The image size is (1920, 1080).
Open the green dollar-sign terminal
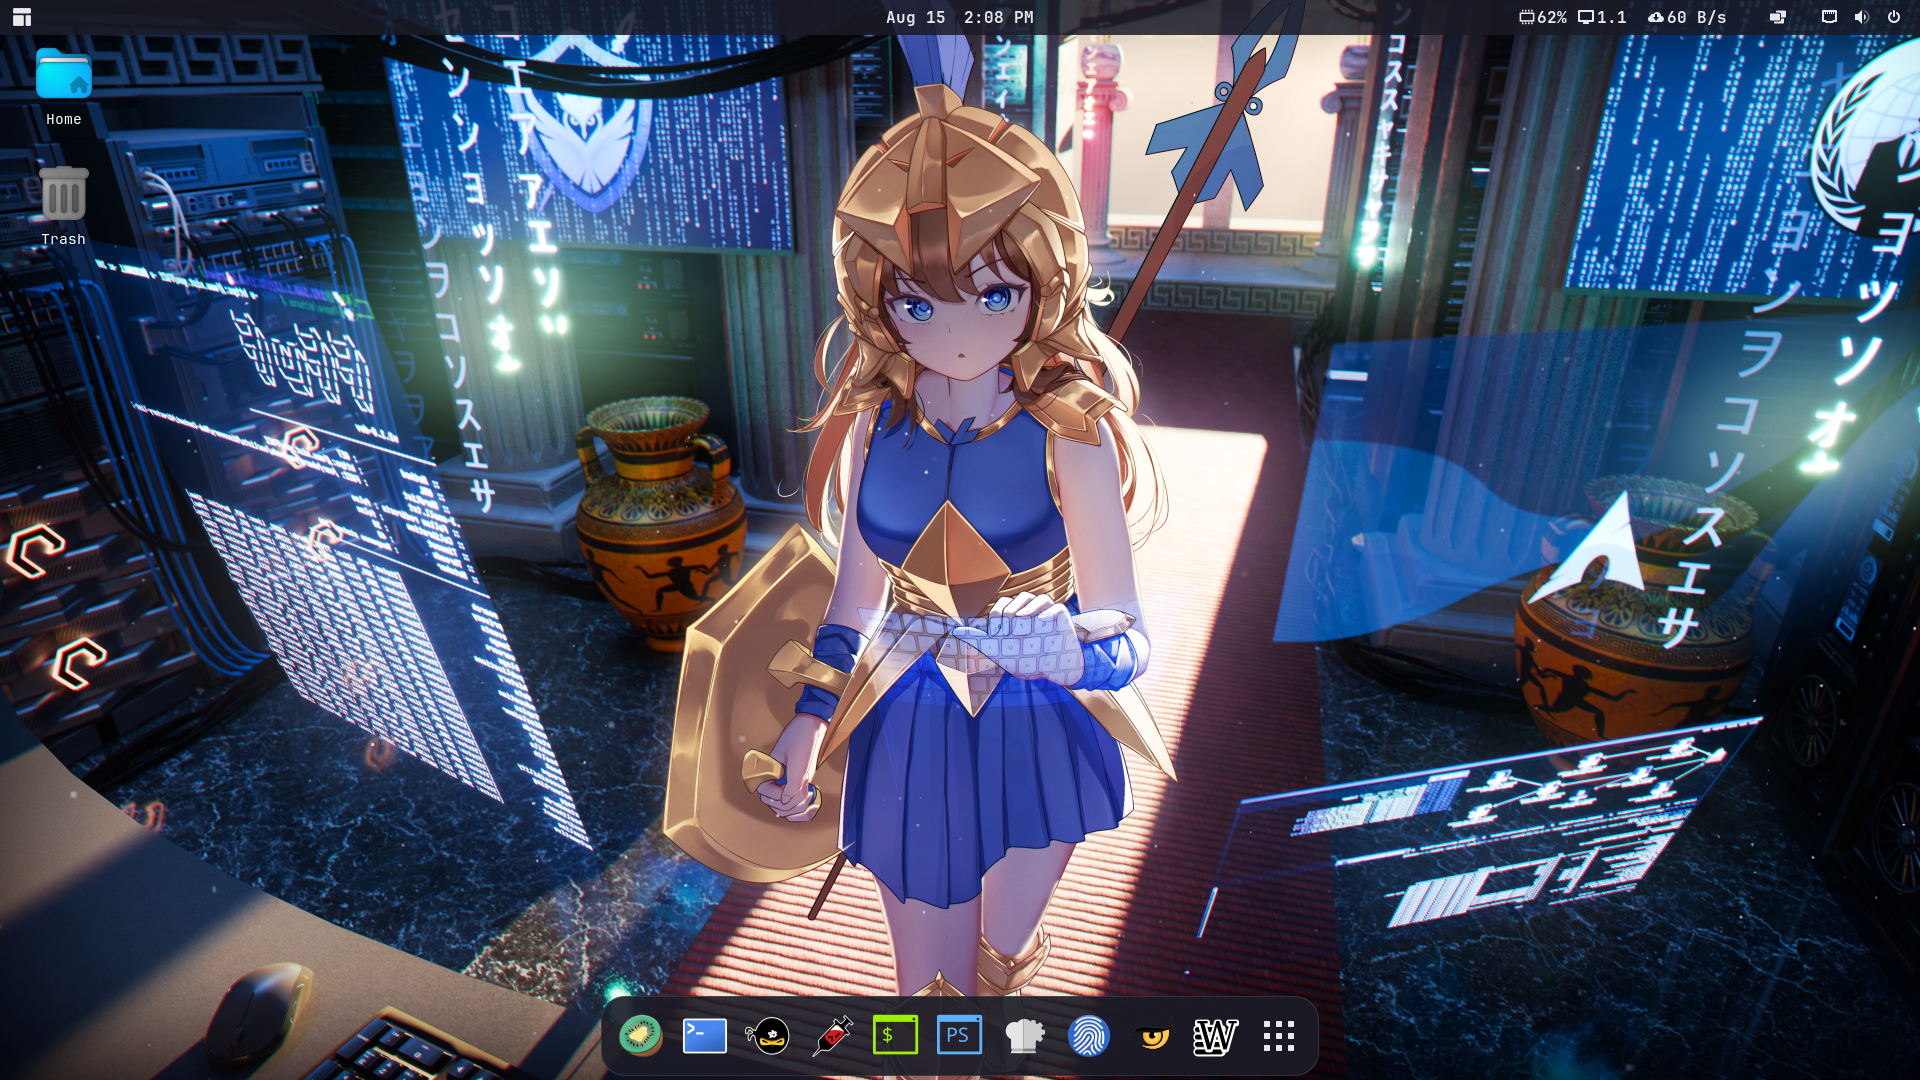tap(896, 1036)
